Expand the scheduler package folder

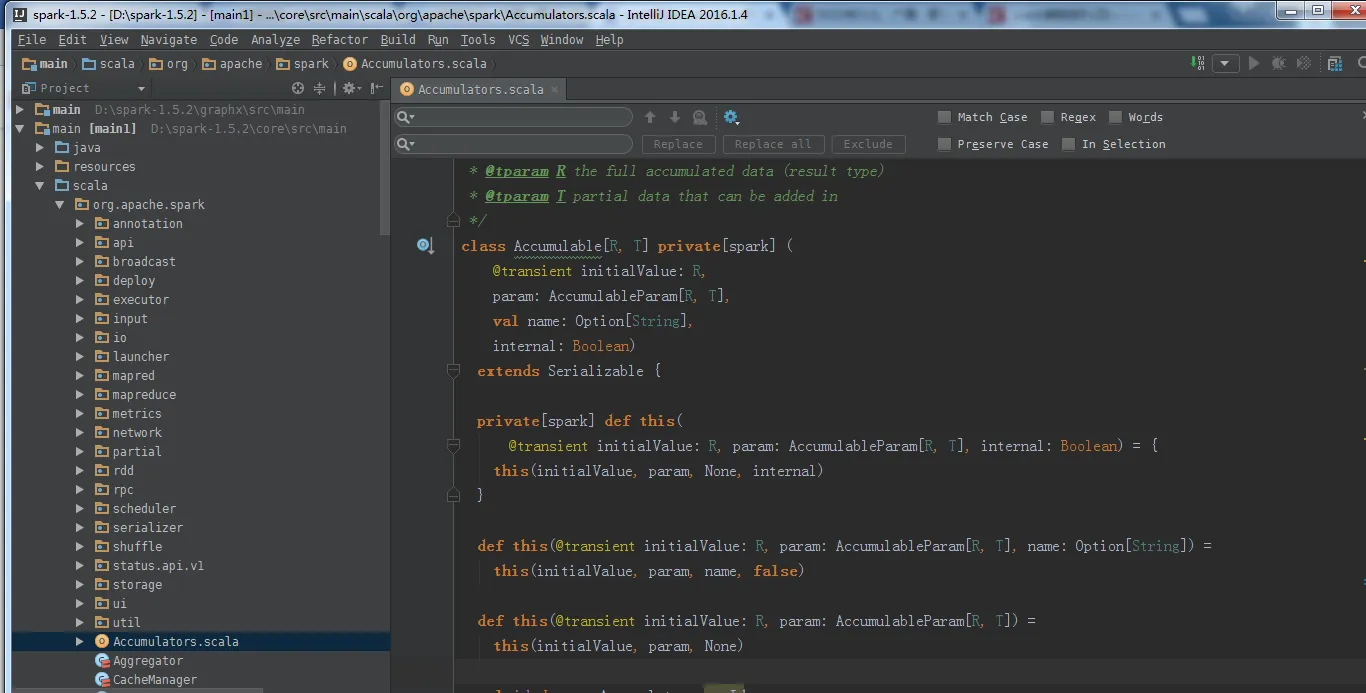tap(80, 509)
